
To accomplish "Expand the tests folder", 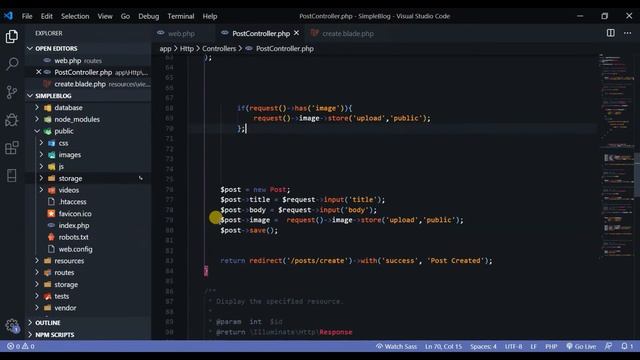I will (62, 296).
